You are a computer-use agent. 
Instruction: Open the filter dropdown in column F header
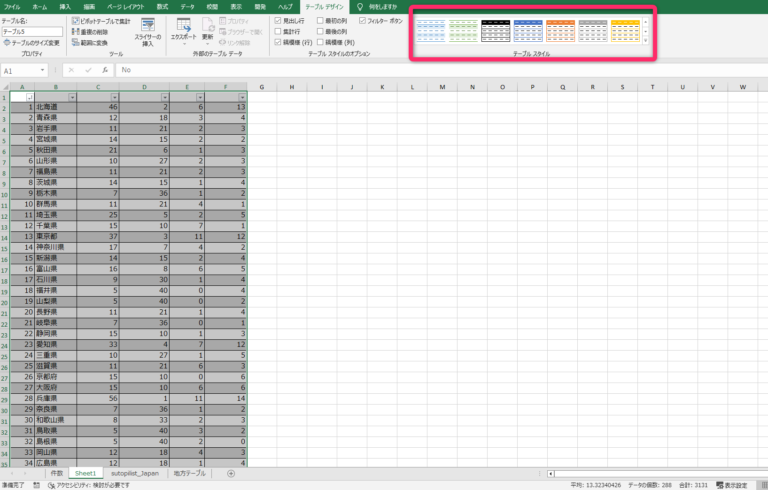pos(243,97)
